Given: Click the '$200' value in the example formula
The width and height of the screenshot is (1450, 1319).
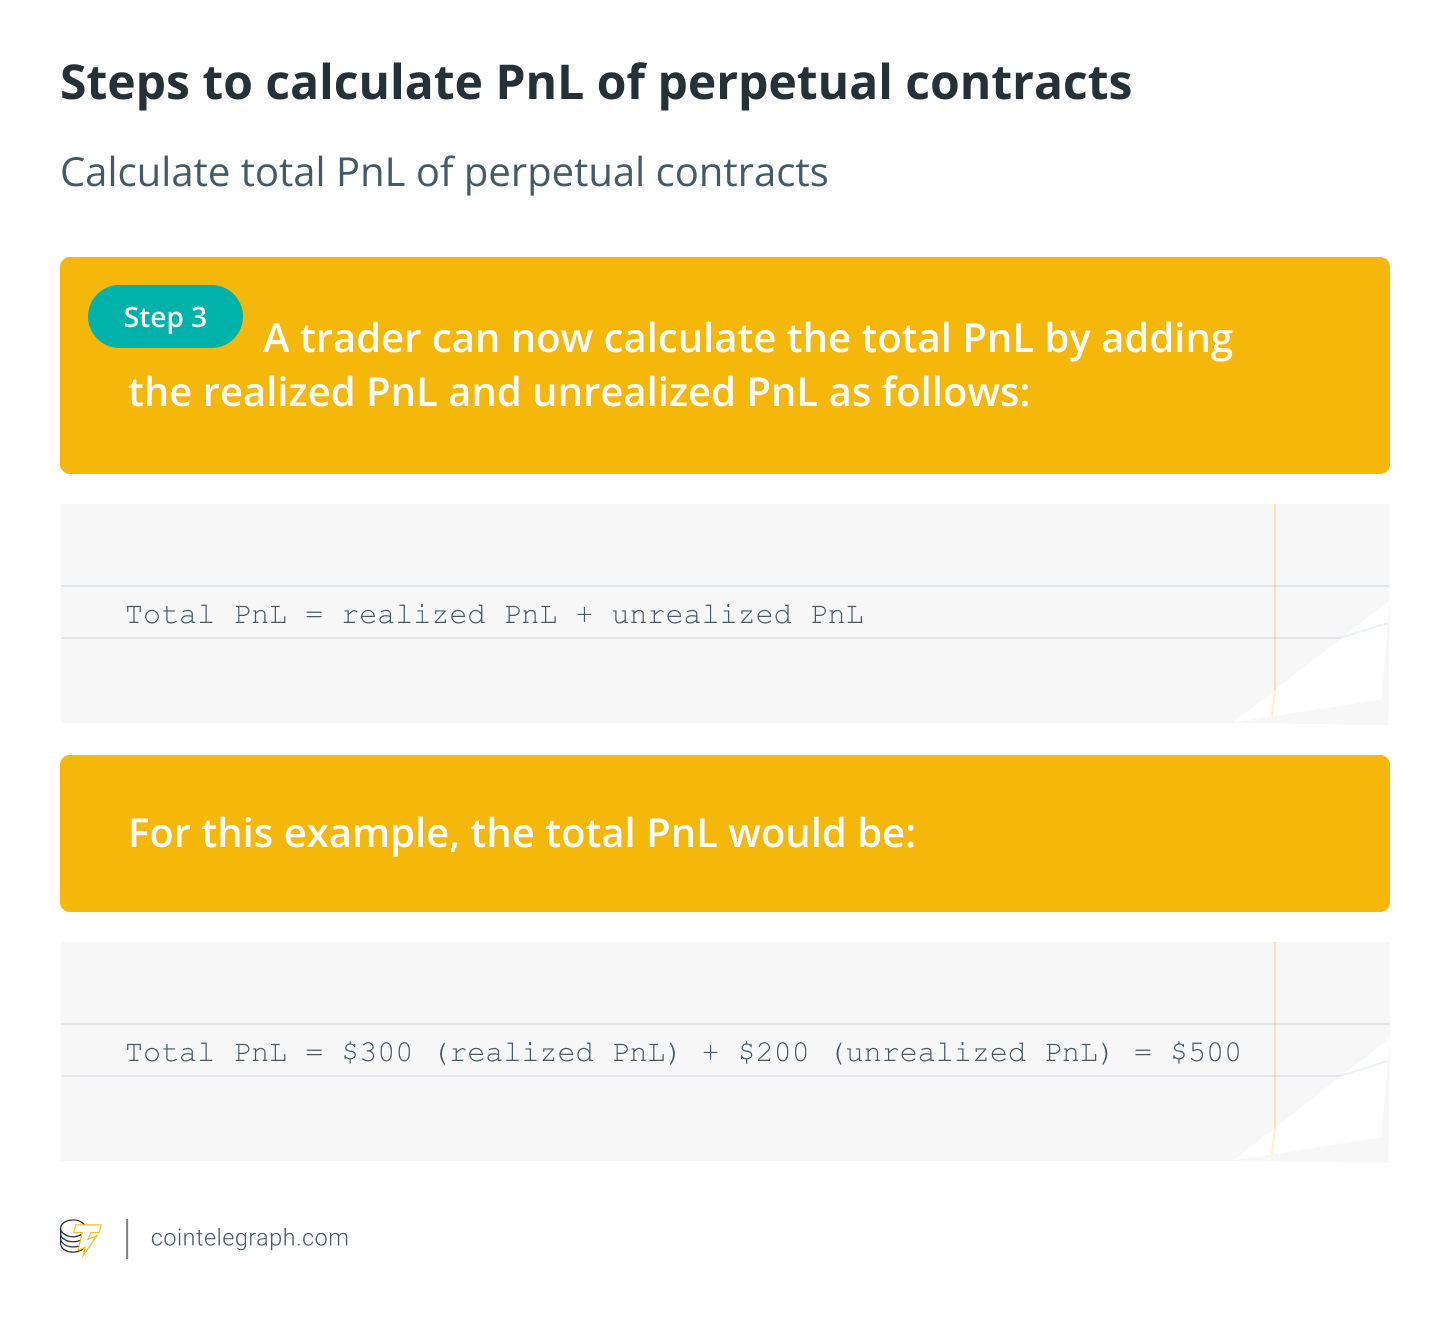Looking at the screenshot, I should (x=773, y=1052).
